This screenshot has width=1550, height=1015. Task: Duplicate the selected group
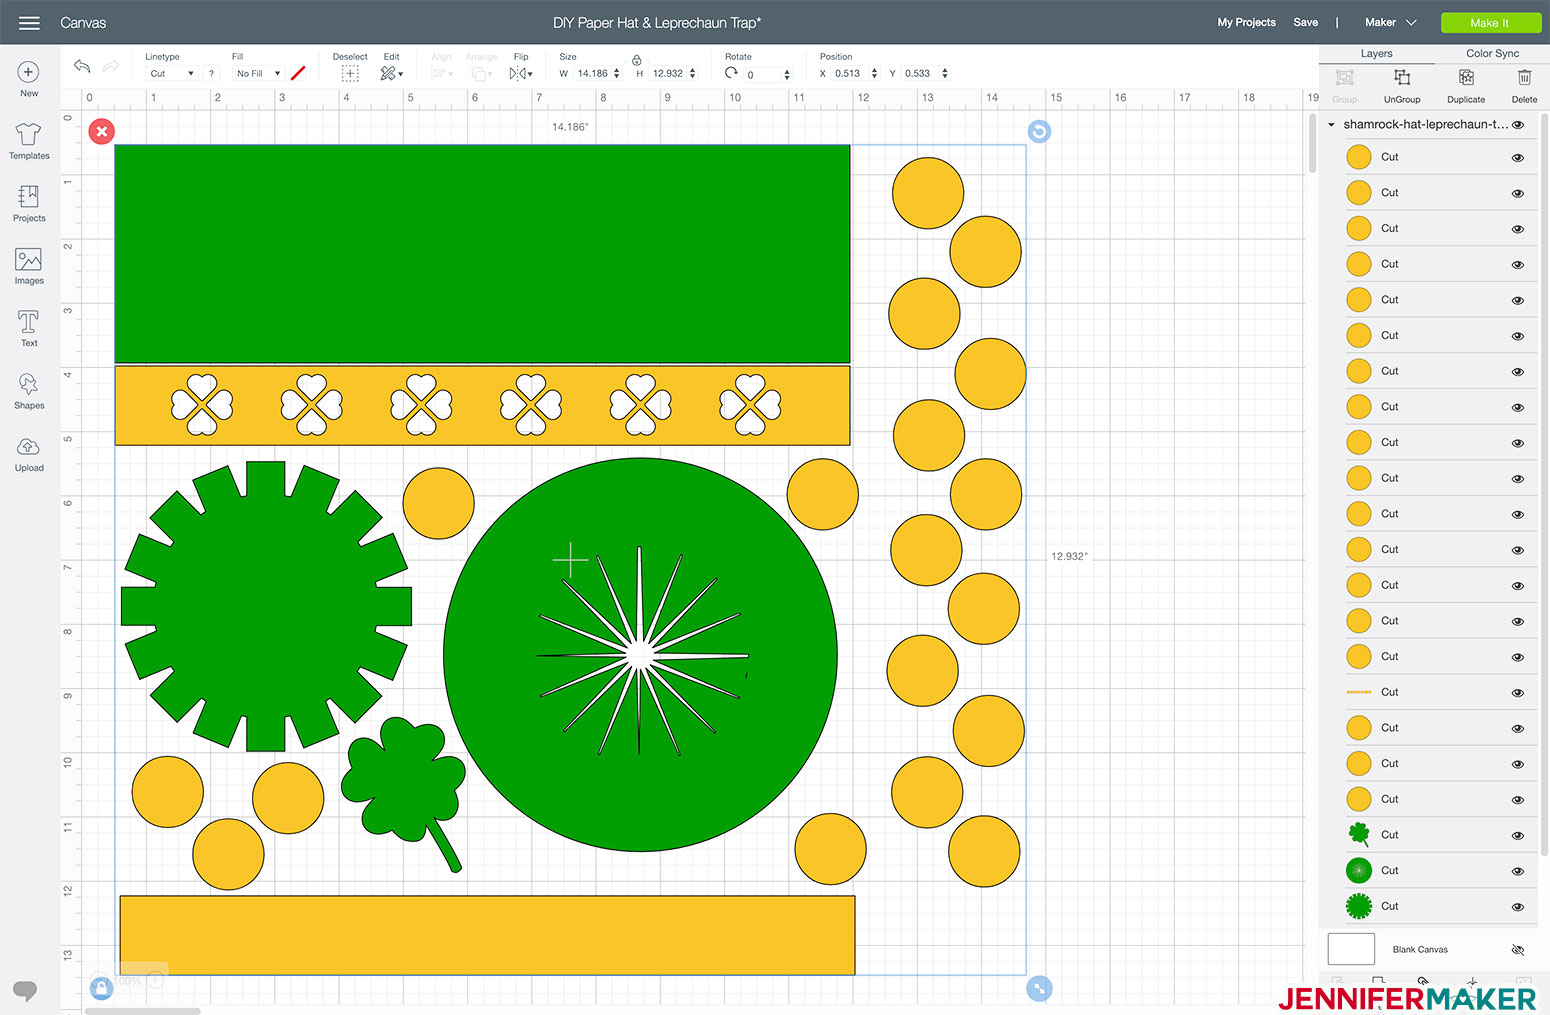pyautogui.click(x=1466, y=78)
